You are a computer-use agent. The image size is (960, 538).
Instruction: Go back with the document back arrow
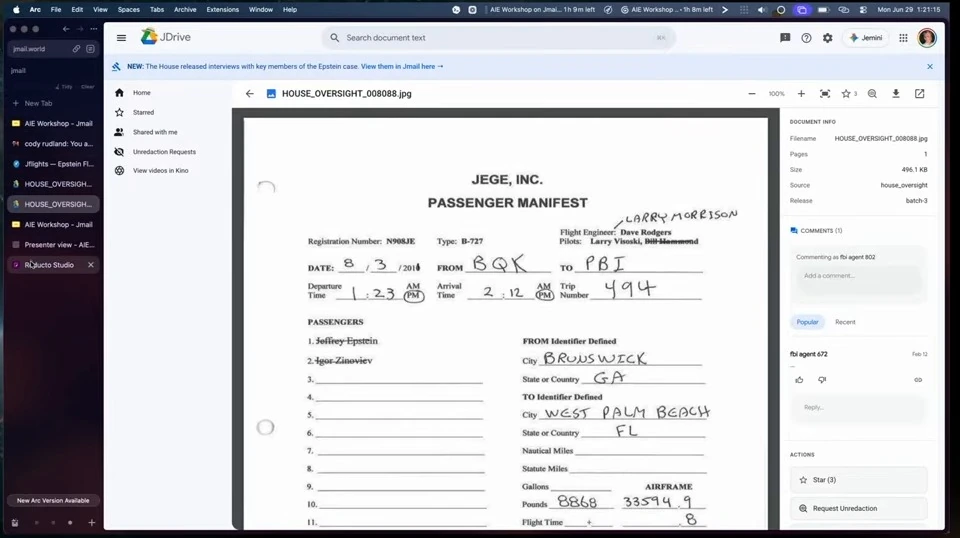point(249,94)
